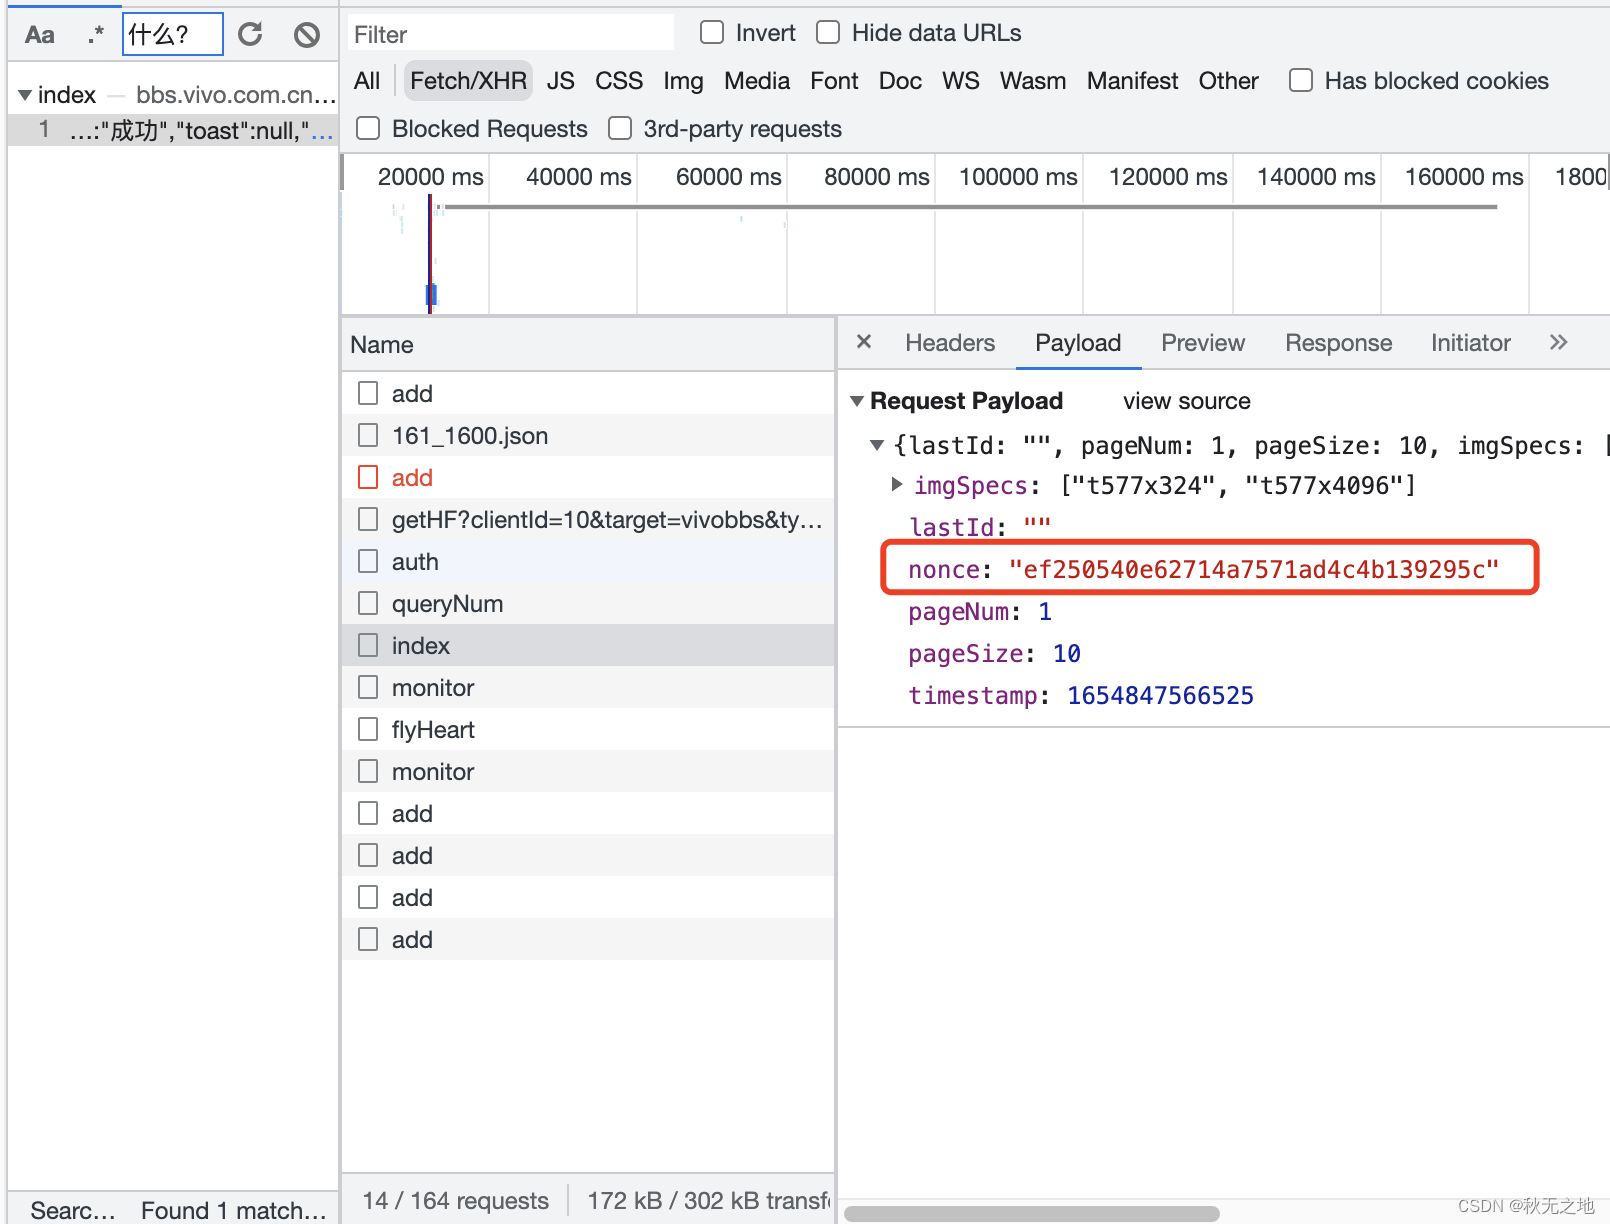Select the All filter type
The image size is (1610, 1224).
point(367,81)
